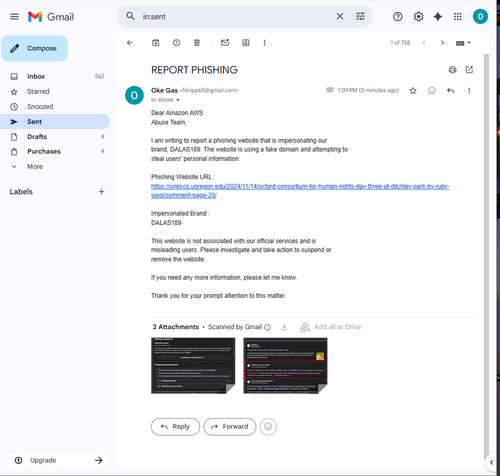Show info about Scanned by Gmail
The width and height of the screenshot is (500, 476).
coord(267,327)
